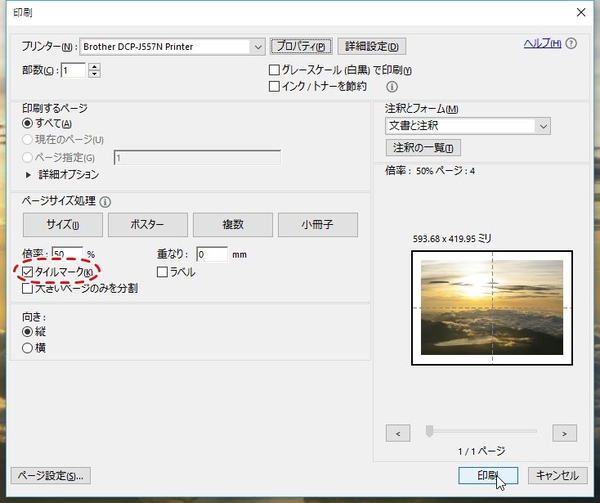Click the preview page slider handle
This screenshot has height=503, width=600.
click(x=429, y=431)
